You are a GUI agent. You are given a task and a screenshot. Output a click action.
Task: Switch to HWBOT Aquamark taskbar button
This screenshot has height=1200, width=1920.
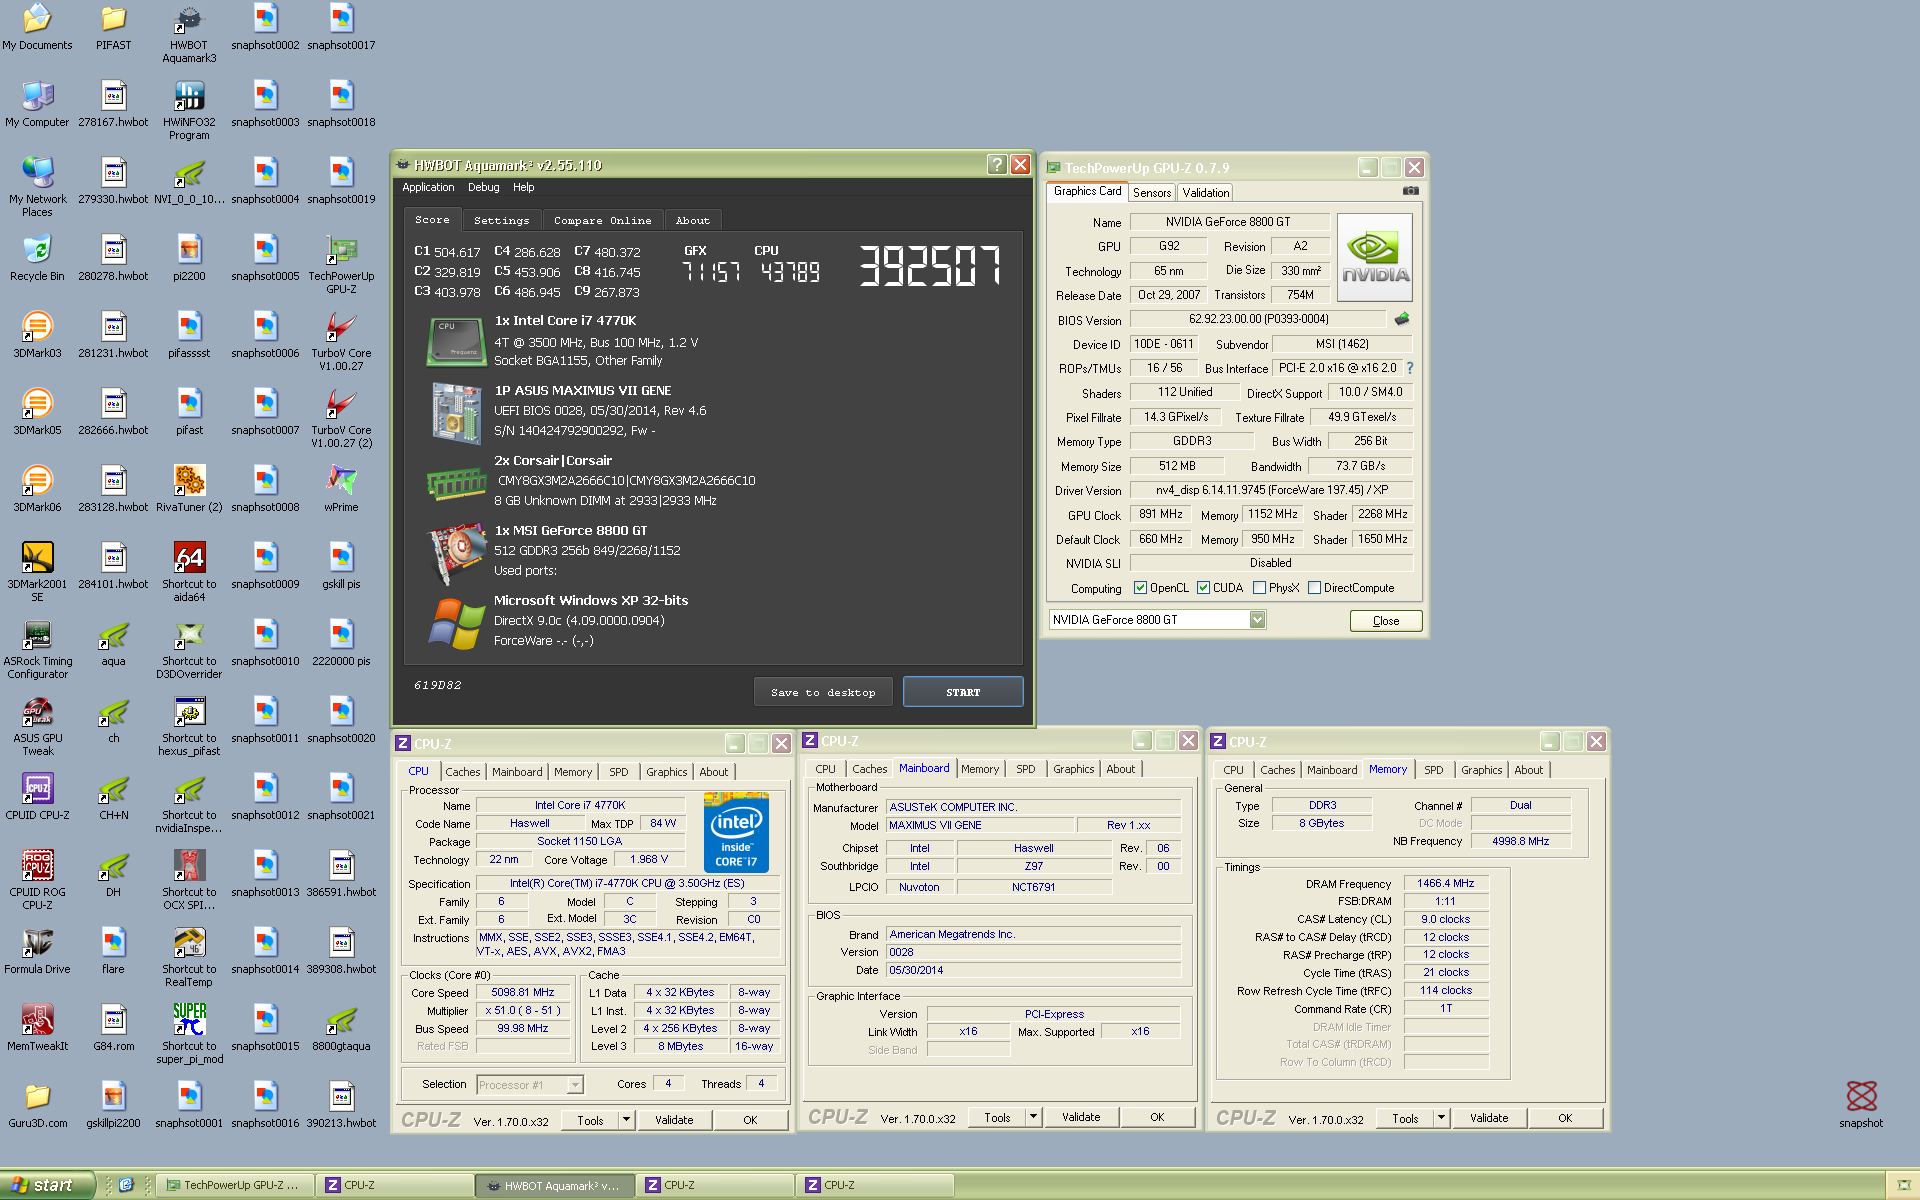pyautogui.click(x=555, y=1185)
